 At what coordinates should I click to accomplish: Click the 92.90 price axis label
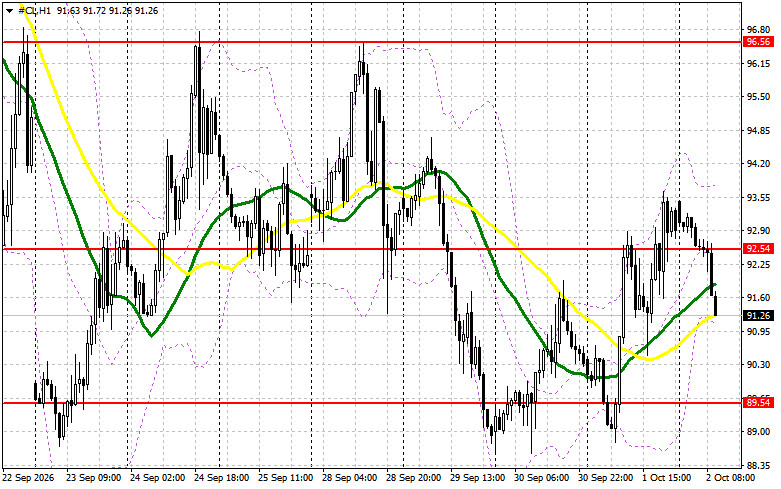pos(758,231)
